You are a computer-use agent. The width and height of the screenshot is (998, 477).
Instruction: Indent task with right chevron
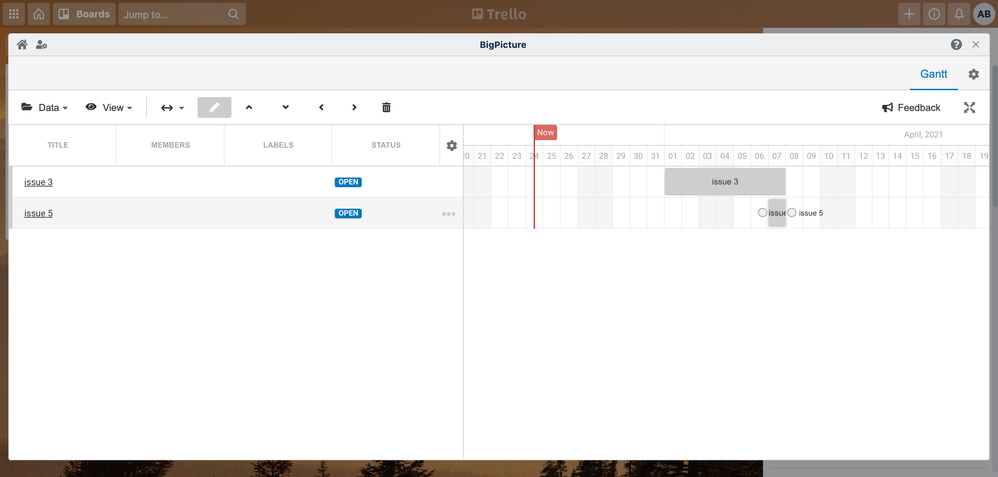click(x=355, y=108)
